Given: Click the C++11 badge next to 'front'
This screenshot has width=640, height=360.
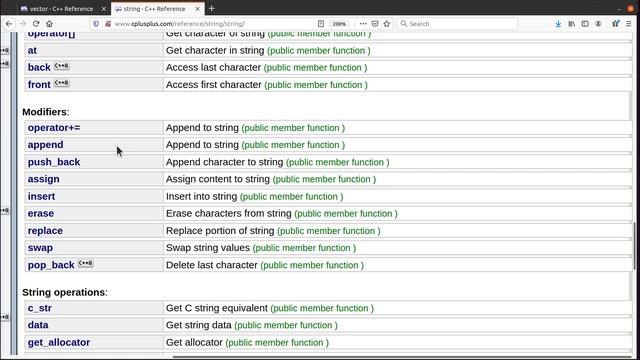Looking at the screenshot, I should 62,83.
